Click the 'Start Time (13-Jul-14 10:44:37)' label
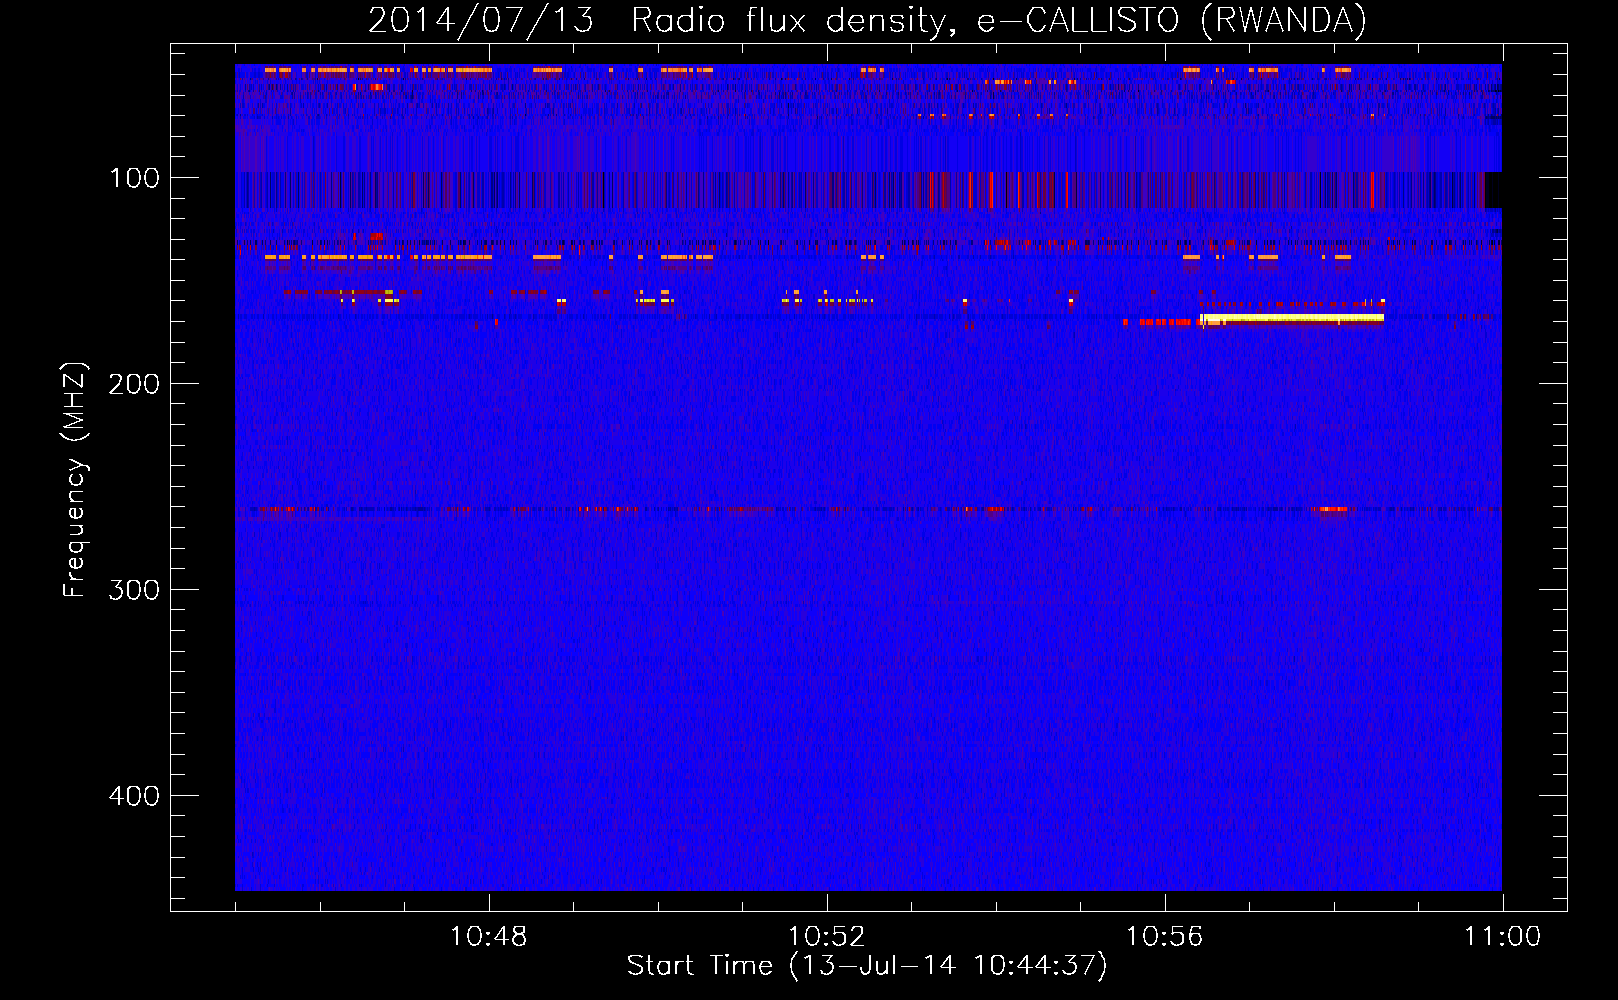The width and height of the screenshot is (1618, 1000). [x=867, y=966]
